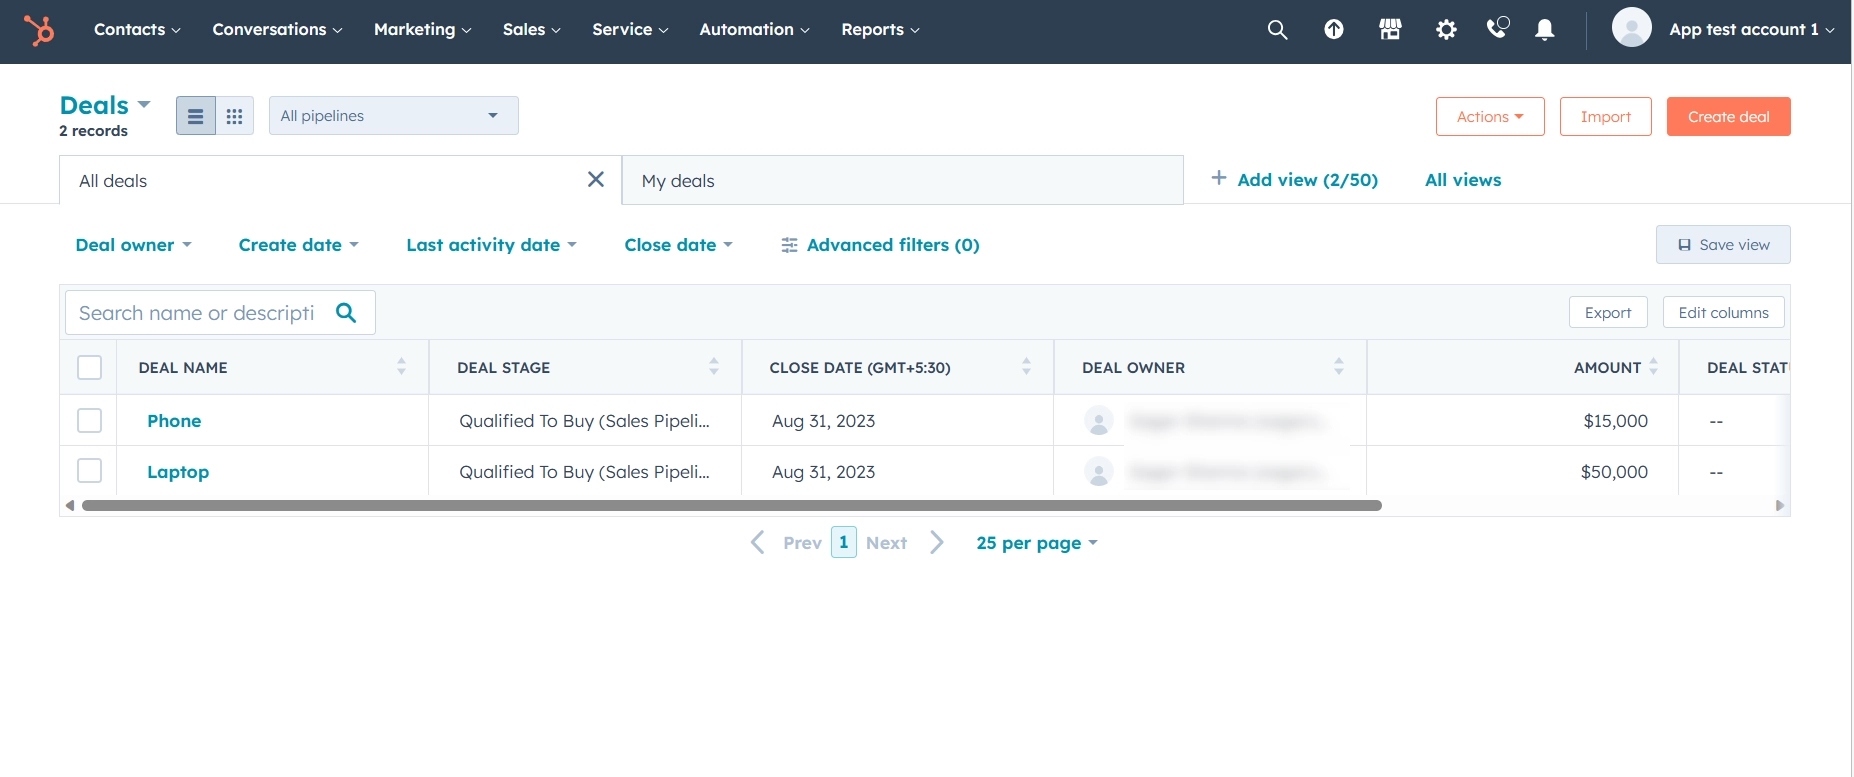
Task: Open Advanced filters (0)
Action: point(880,245)
